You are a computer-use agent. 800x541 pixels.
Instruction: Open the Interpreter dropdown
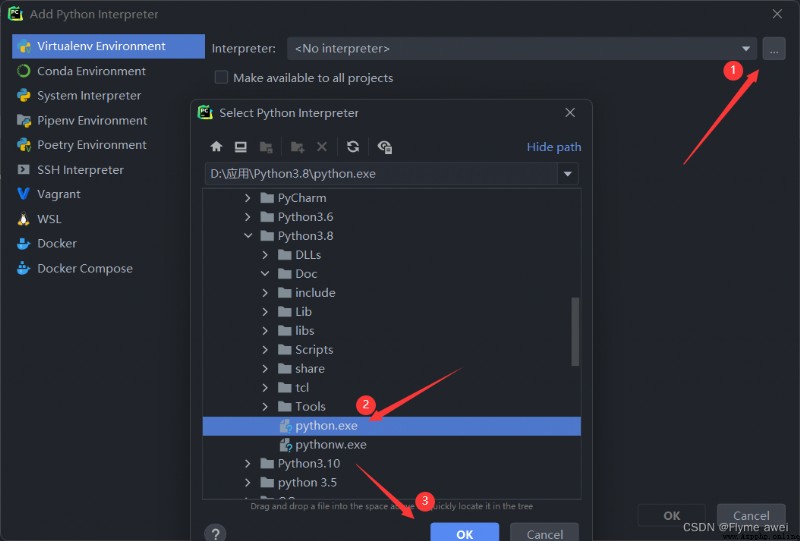click(745, 48)
